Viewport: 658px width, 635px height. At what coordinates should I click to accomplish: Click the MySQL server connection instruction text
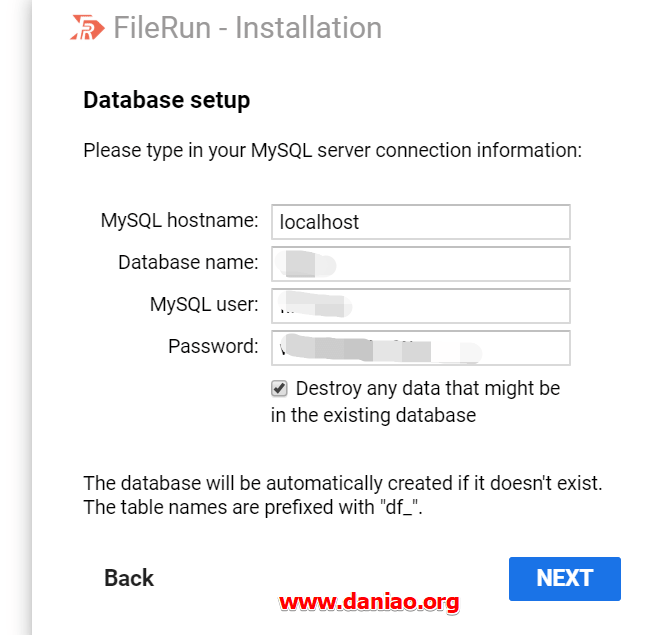(333, 150)
